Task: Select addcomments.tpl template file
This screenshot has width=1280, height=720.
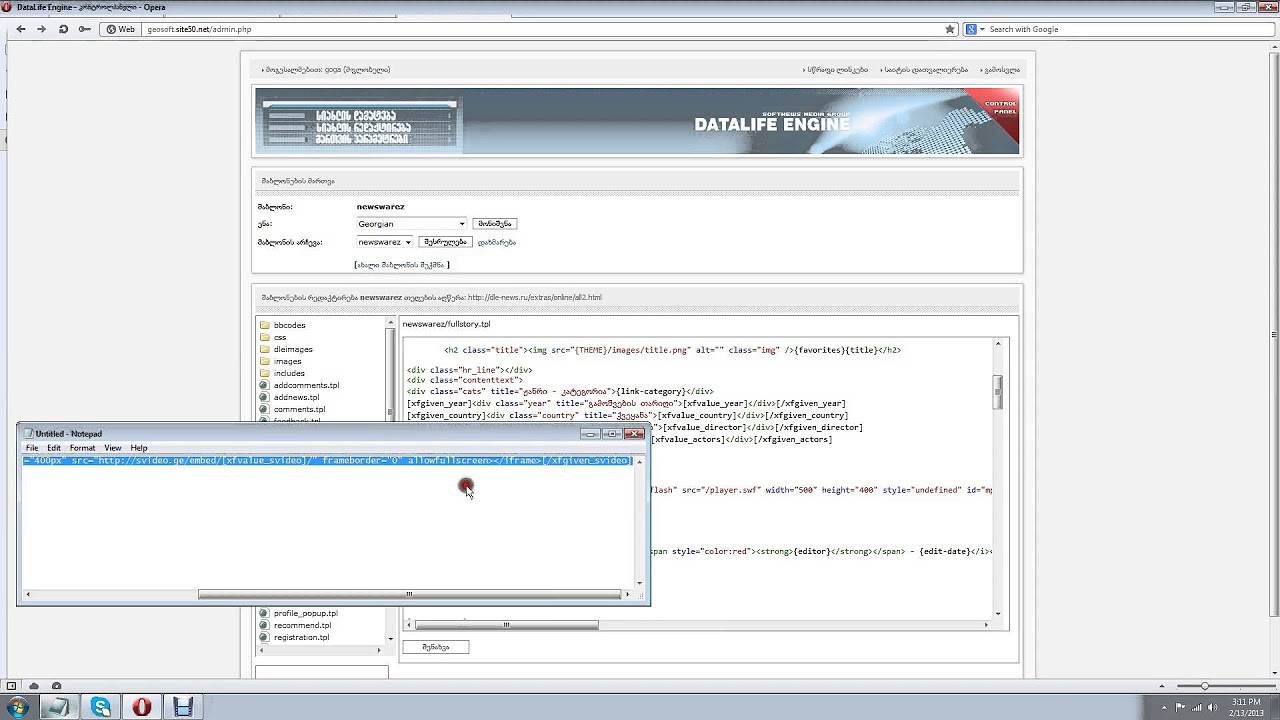Action: [x=306, y=385]
